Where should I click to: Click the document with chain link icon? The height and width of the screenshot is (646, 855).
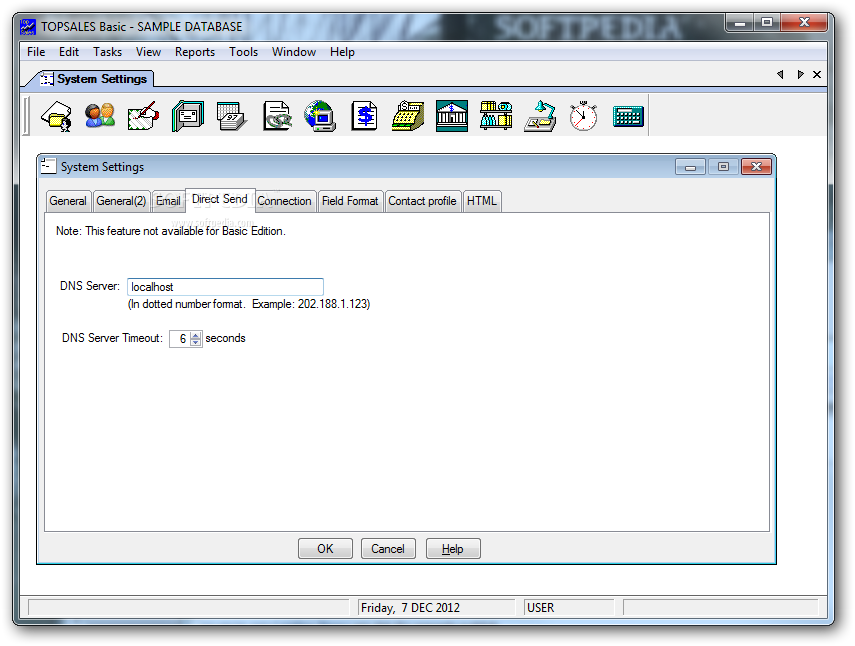(277, 116)
